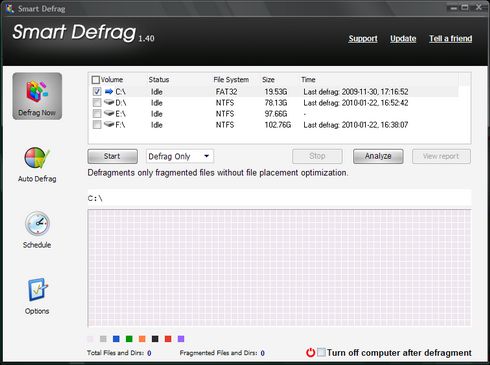Sort by the Status column header
This screenshot has width=490, height=365.
coord(159,80)
